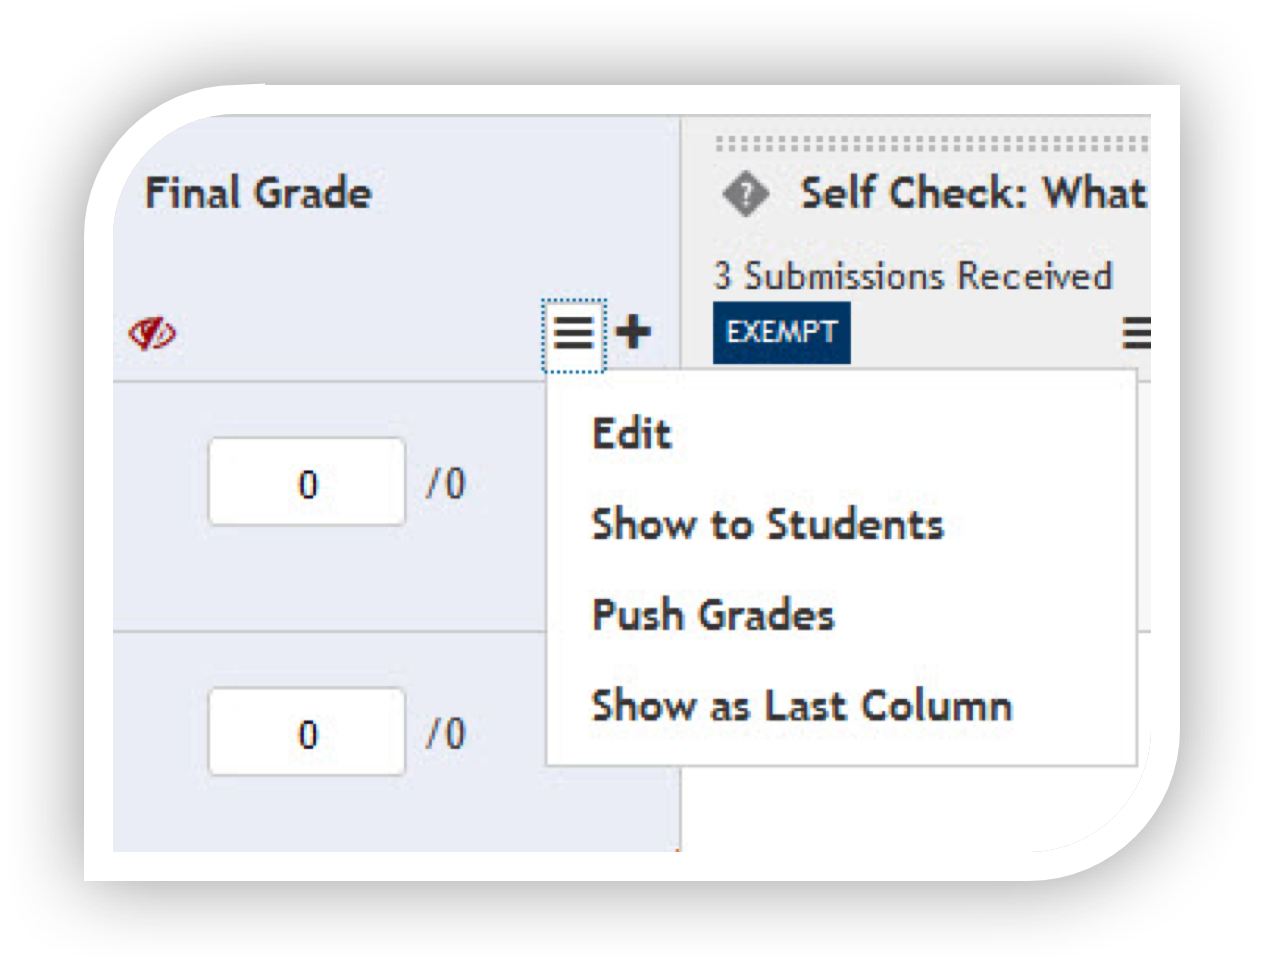Click the /0 label in the first row
Viewport: 1264px width, 965px height.
[446, 485]
